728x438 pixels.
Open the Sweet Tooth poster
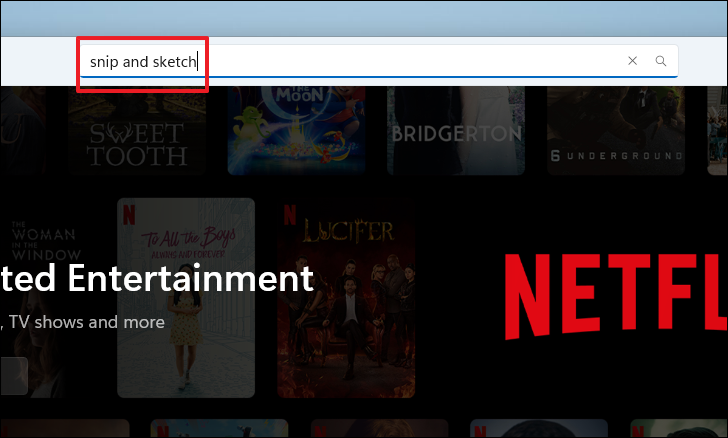[x=137, y=131]
